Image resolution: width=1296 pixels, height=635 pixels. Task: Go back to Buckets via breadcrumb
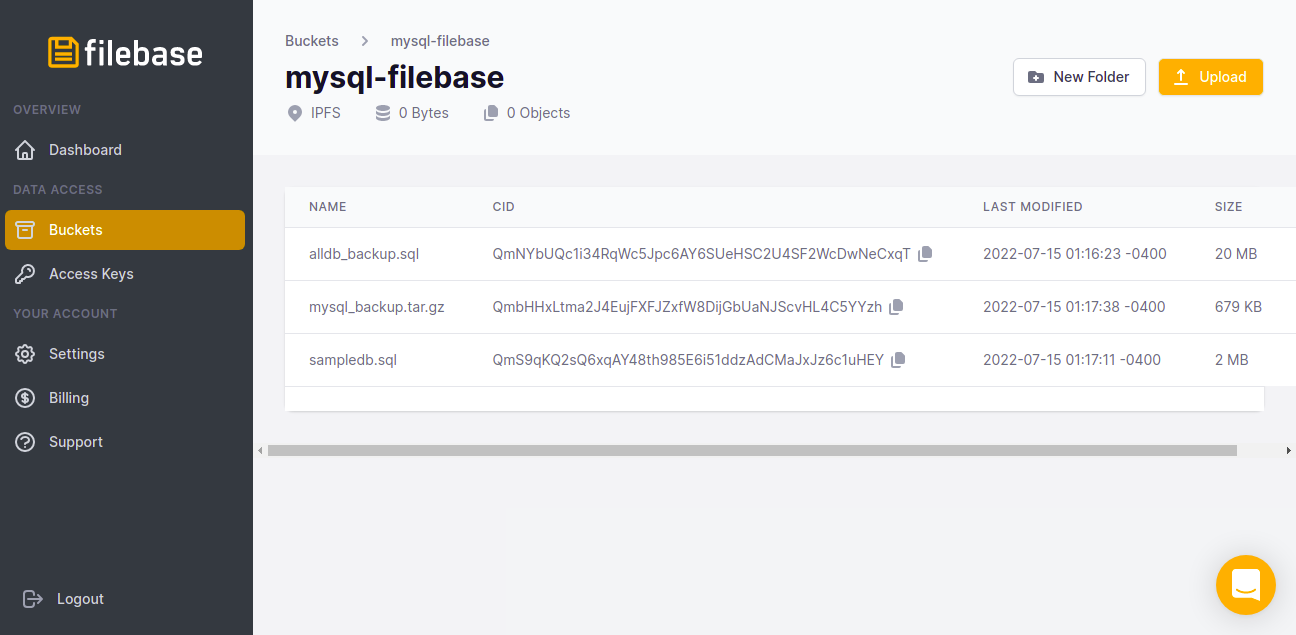[x=312, y=41]
